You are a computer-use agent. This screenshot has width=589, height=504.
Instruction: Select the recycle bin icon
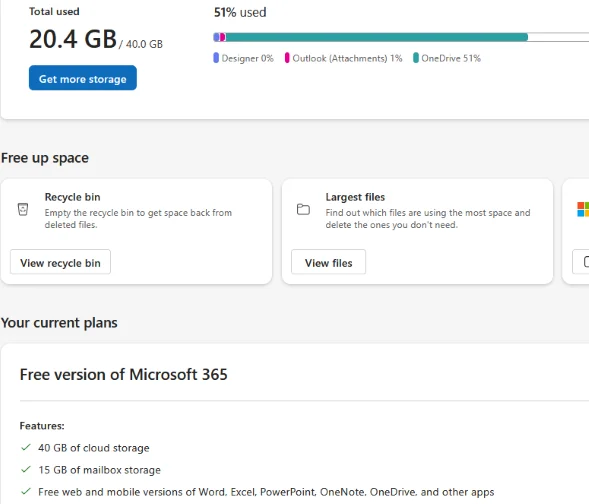(x=23, y=209)
